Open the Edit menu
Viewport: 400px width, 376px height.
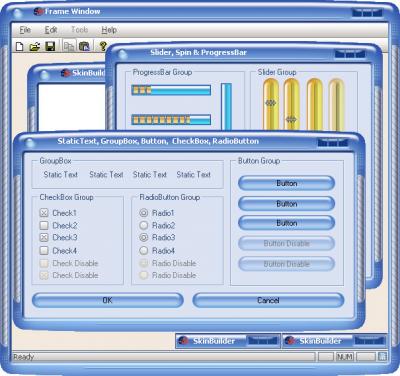(x=51, y=30)
